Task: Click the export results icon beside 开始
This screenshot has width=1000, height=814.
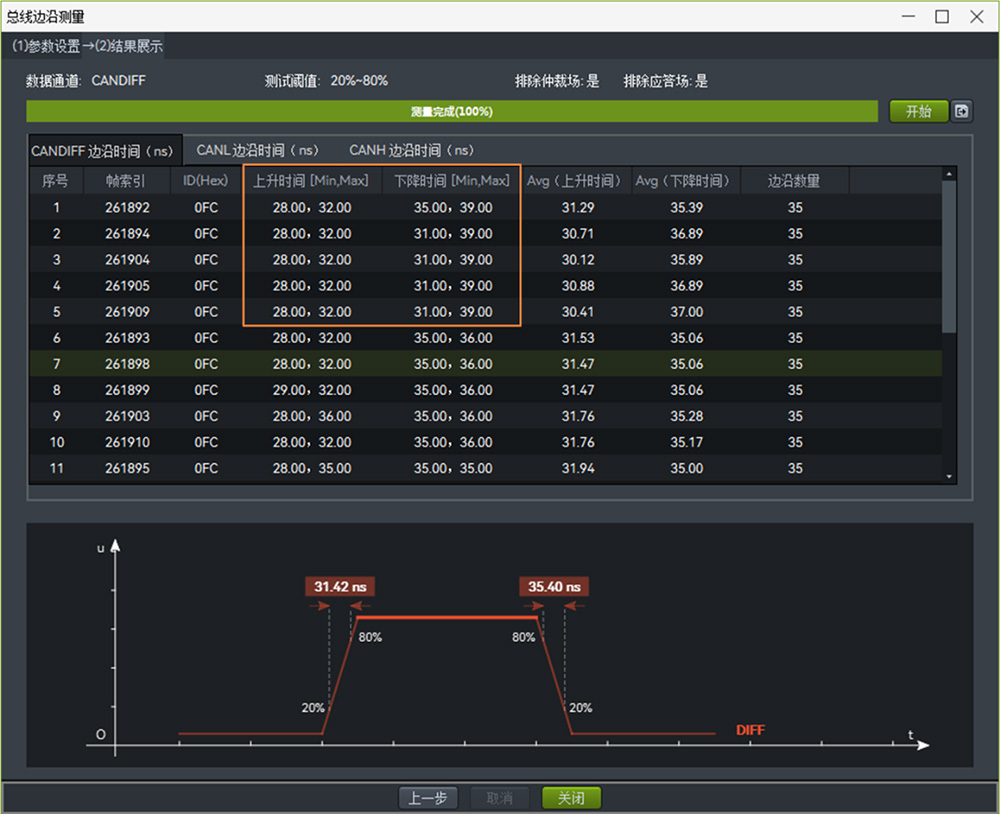Action: tap(962, 111)
